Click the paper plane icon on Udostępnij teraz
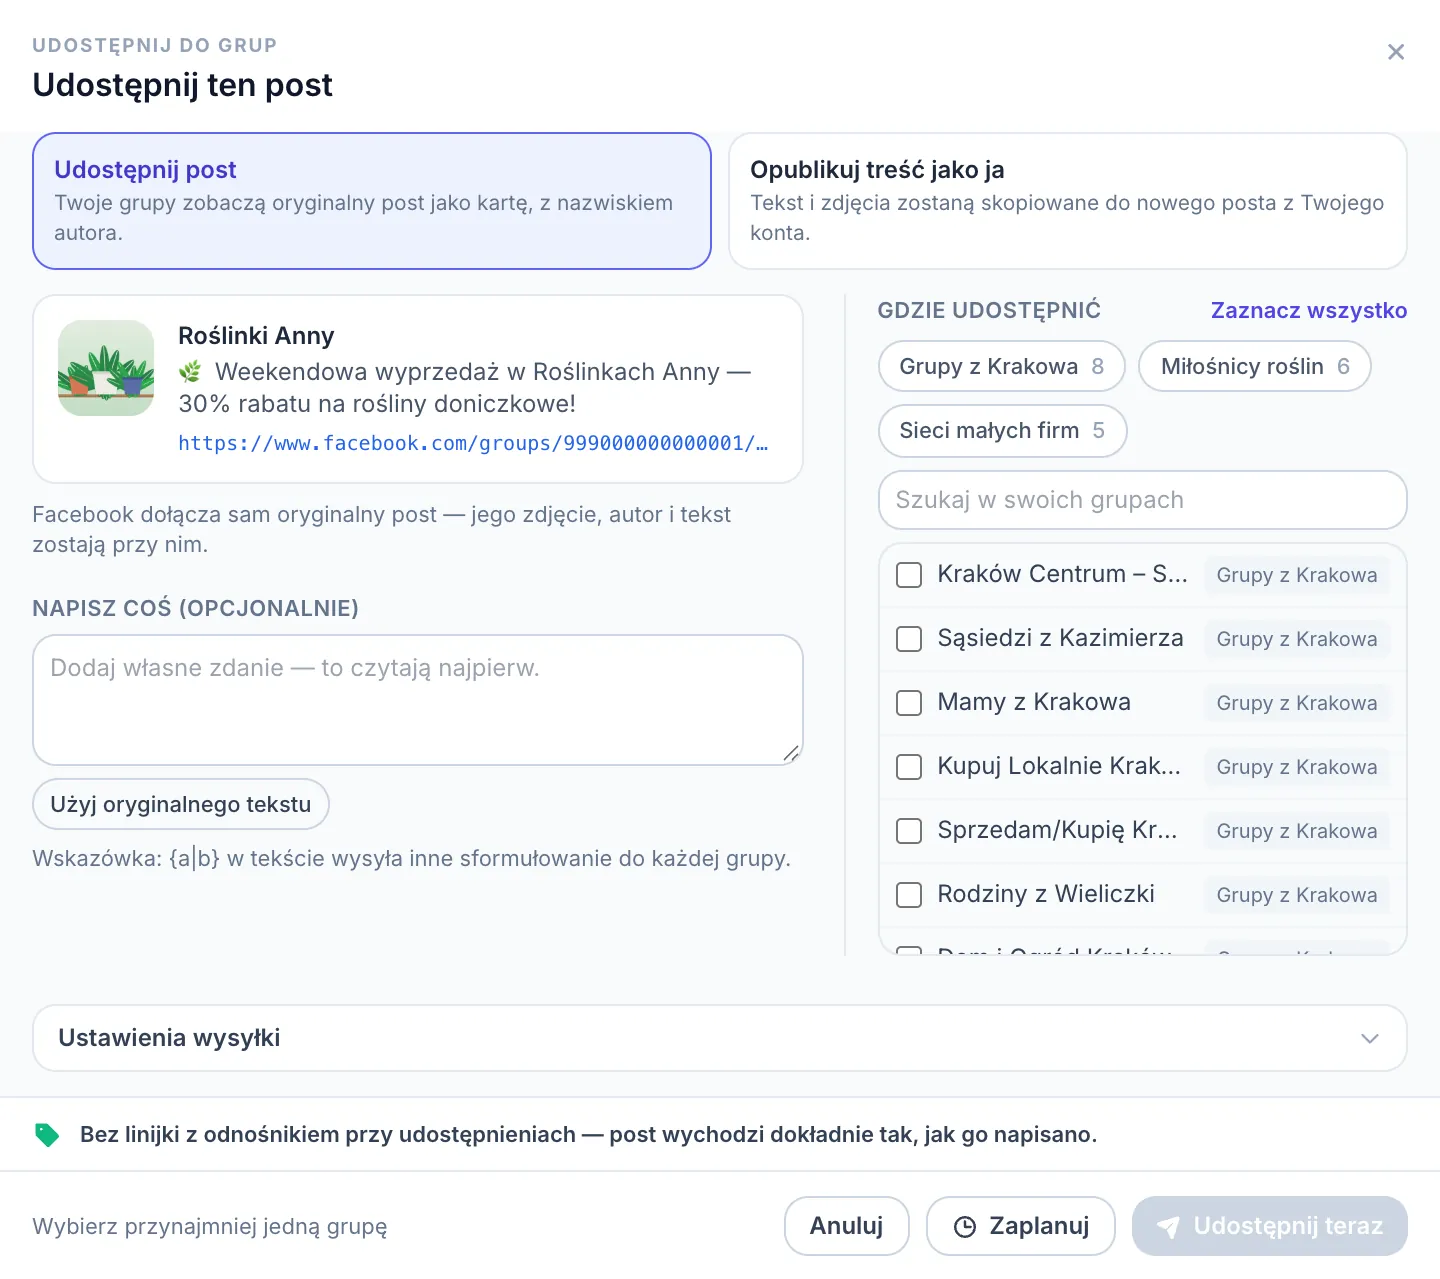This screenshot has height=1279, width=1440. tap(1168, 1227)
